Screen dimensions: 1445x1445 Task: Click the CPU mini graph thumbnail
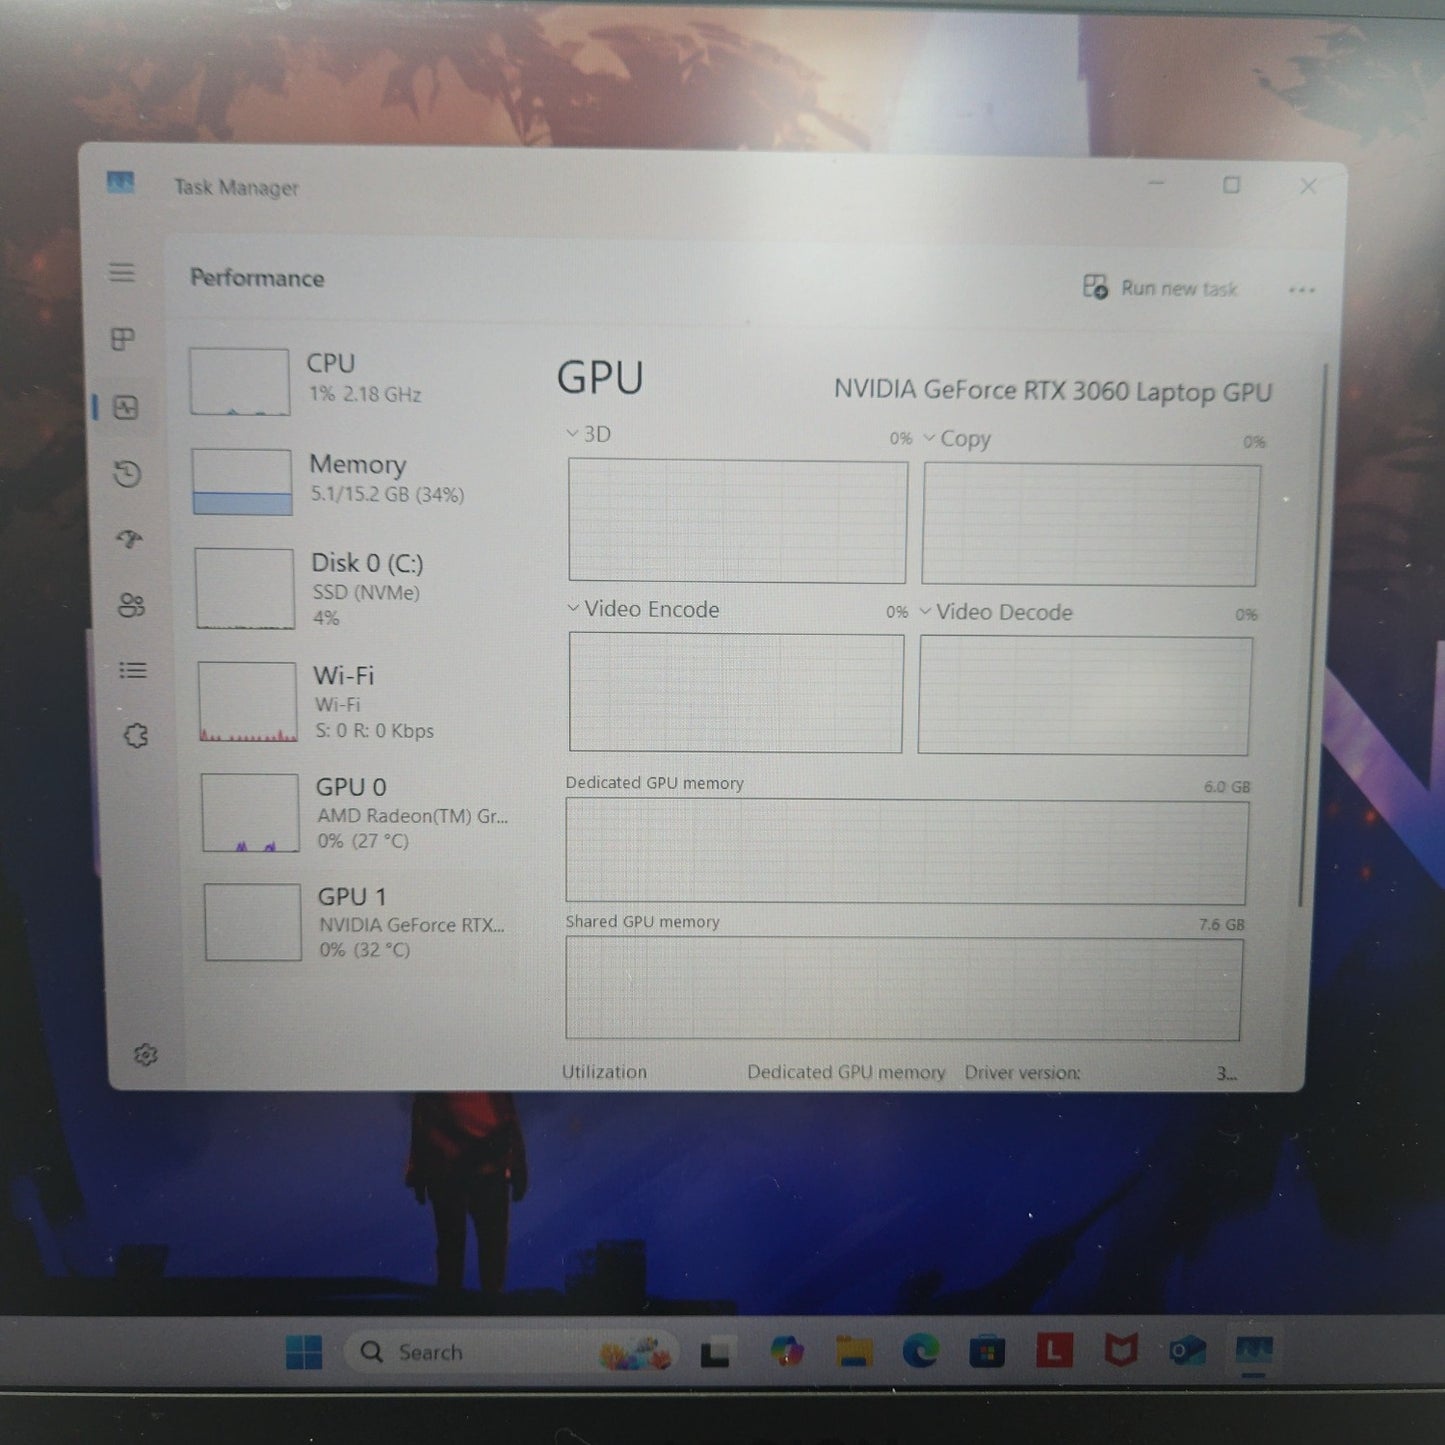click(239, 381)
